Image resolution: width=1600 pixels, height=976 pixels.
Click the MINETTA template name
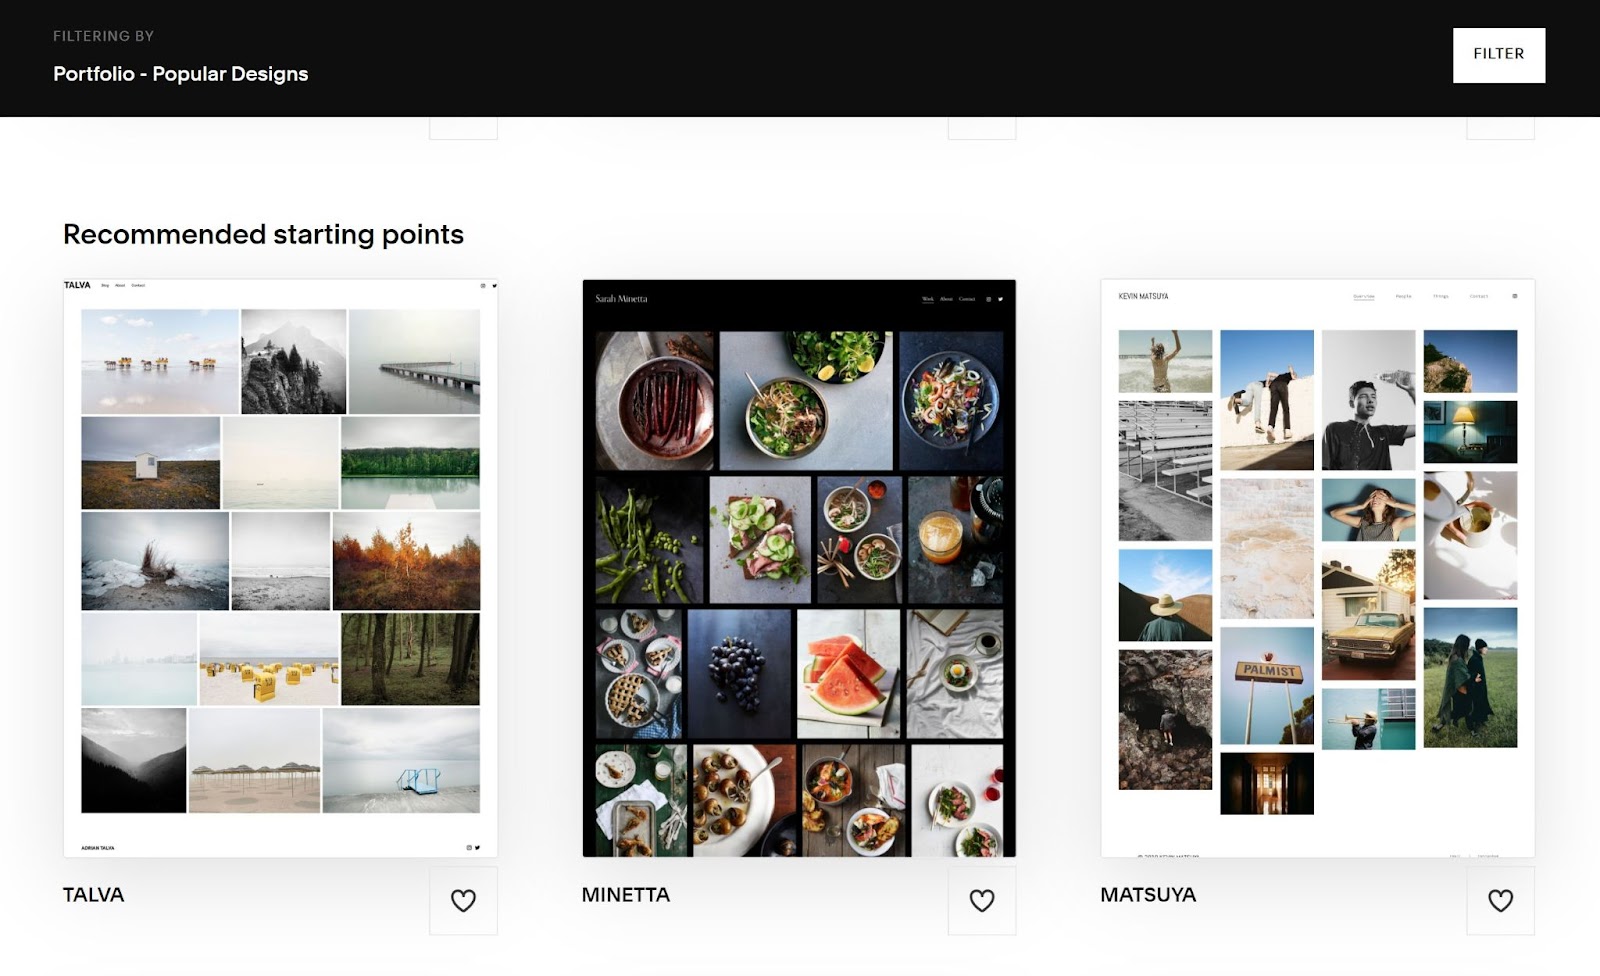(x=625, y=895)
